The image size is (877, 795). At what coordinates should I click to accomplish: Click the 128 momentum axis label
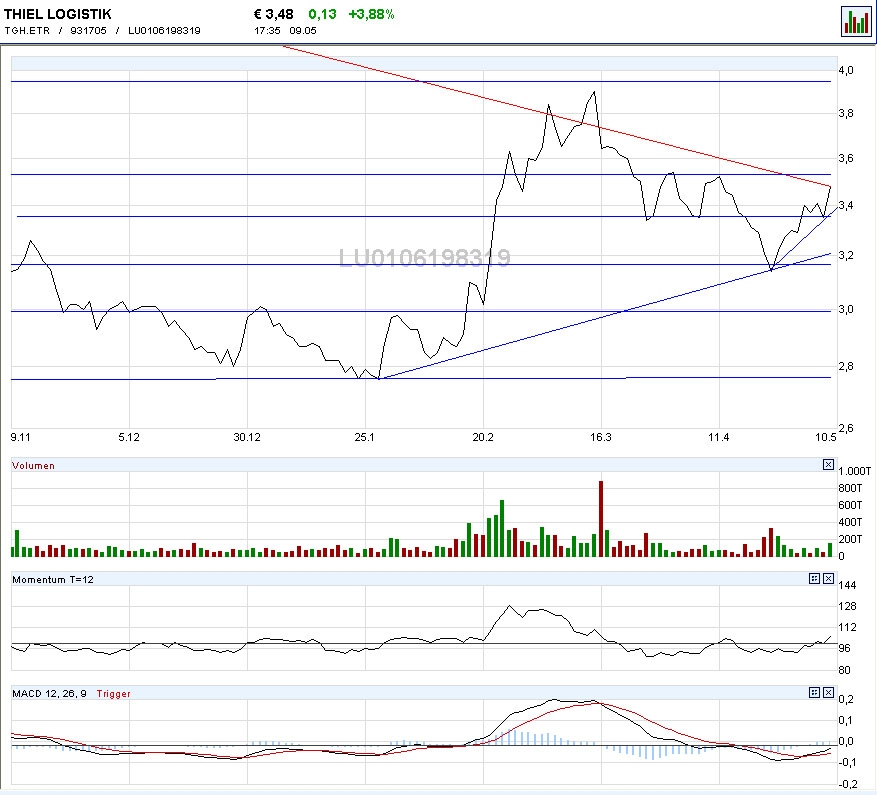847,606
